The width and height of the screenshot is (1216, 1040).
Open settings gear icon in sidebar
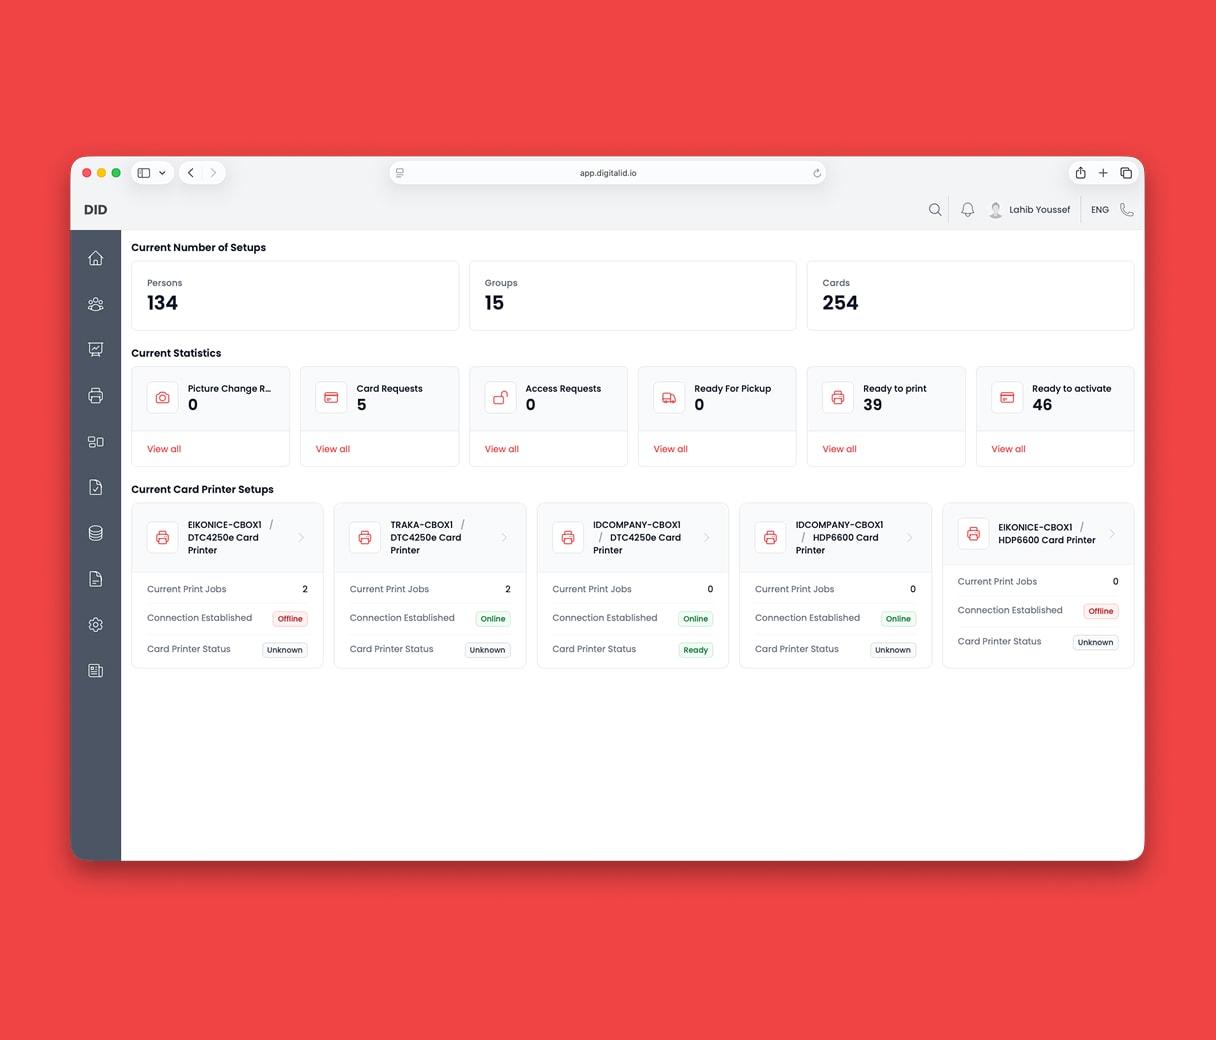96,625
